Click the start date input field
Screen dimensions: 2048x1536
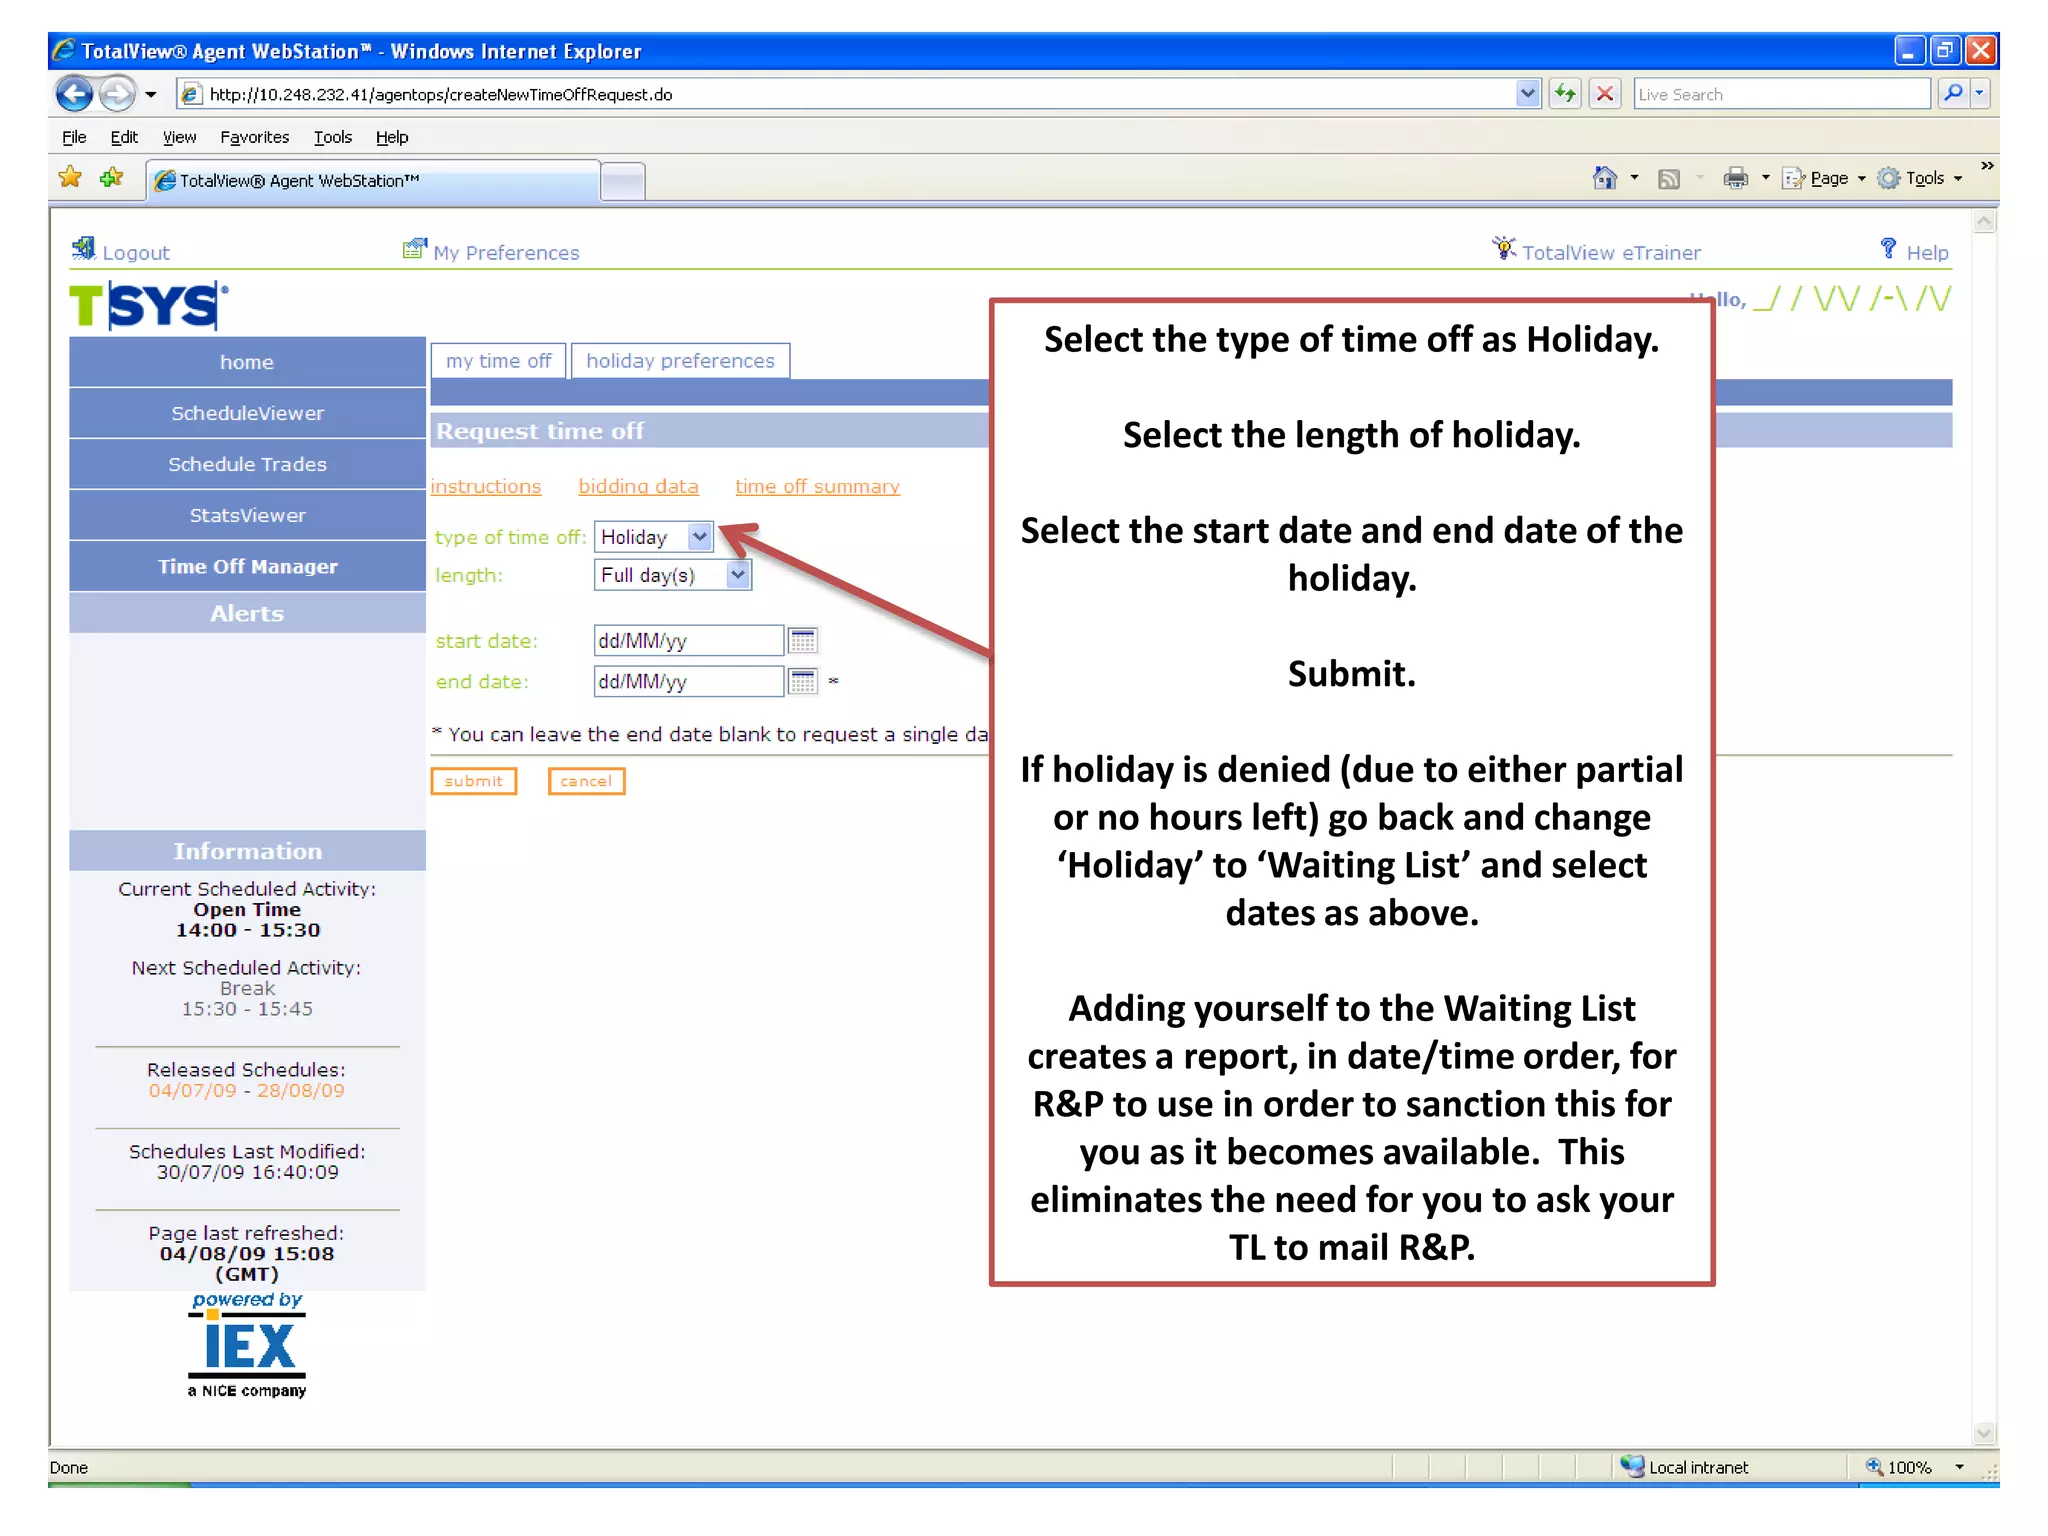click(687, 640)
